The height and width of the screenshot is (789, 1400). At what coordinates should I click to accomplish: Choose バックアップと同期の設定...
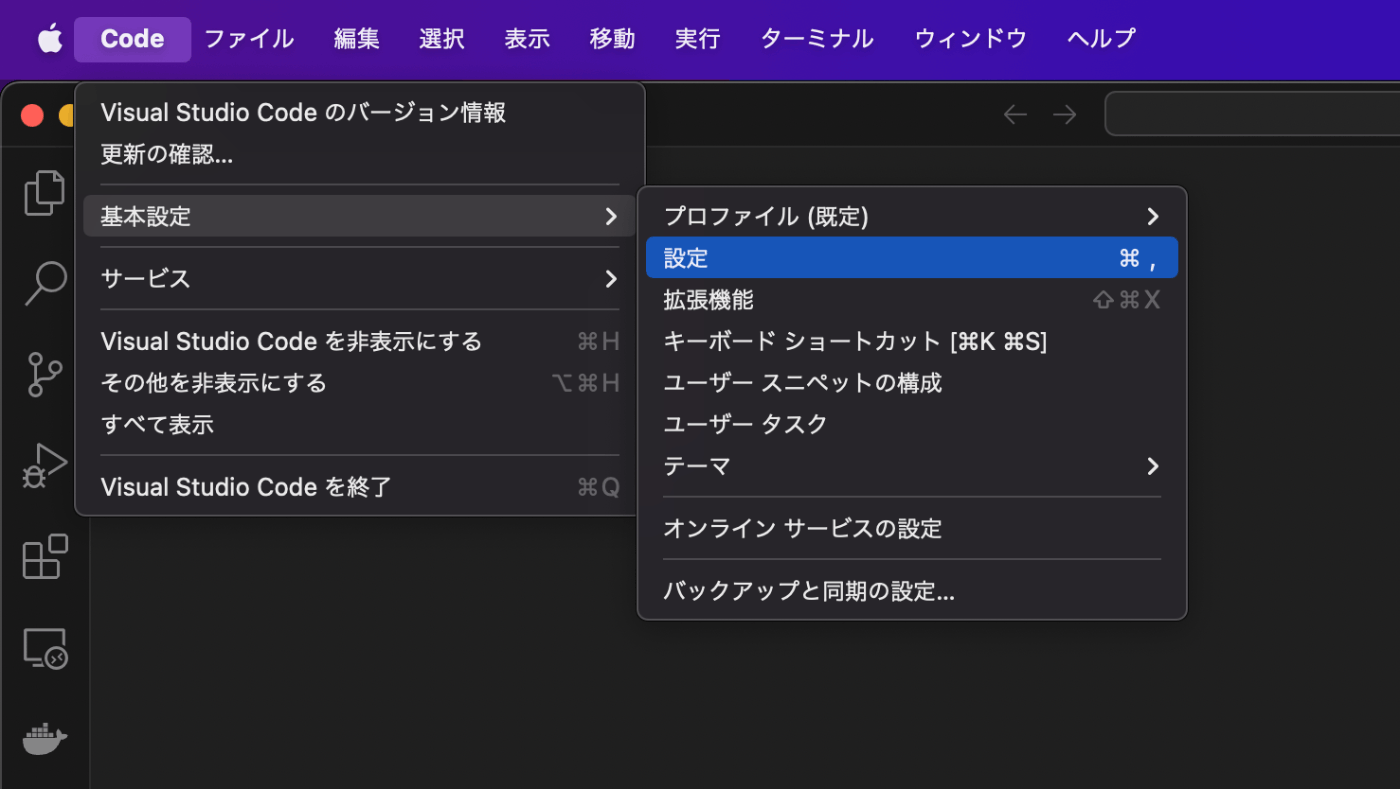pos(912,592)
